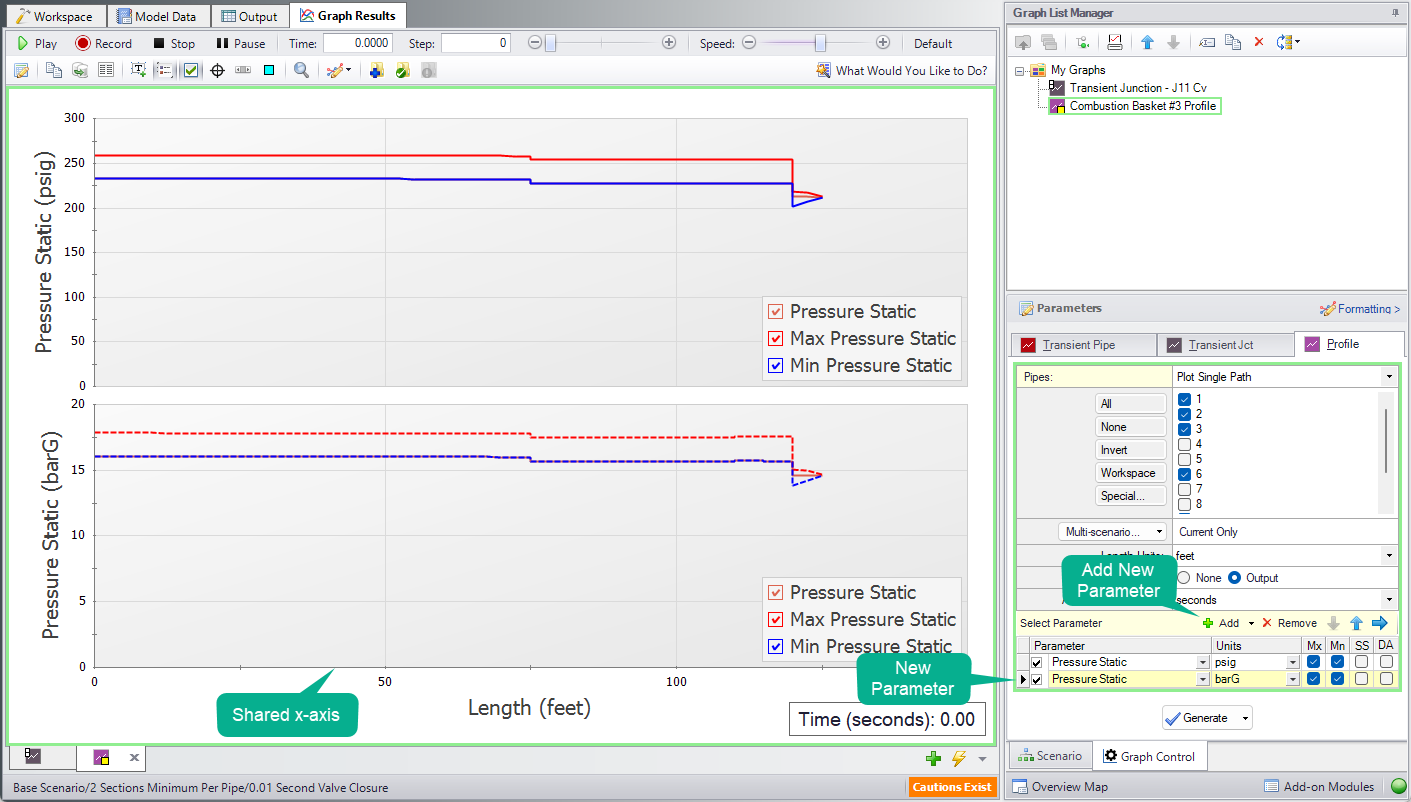Viewport: 1411px width, 802px height.
Task: Open the feet length units dropdown
Action: coord(1389,555)
